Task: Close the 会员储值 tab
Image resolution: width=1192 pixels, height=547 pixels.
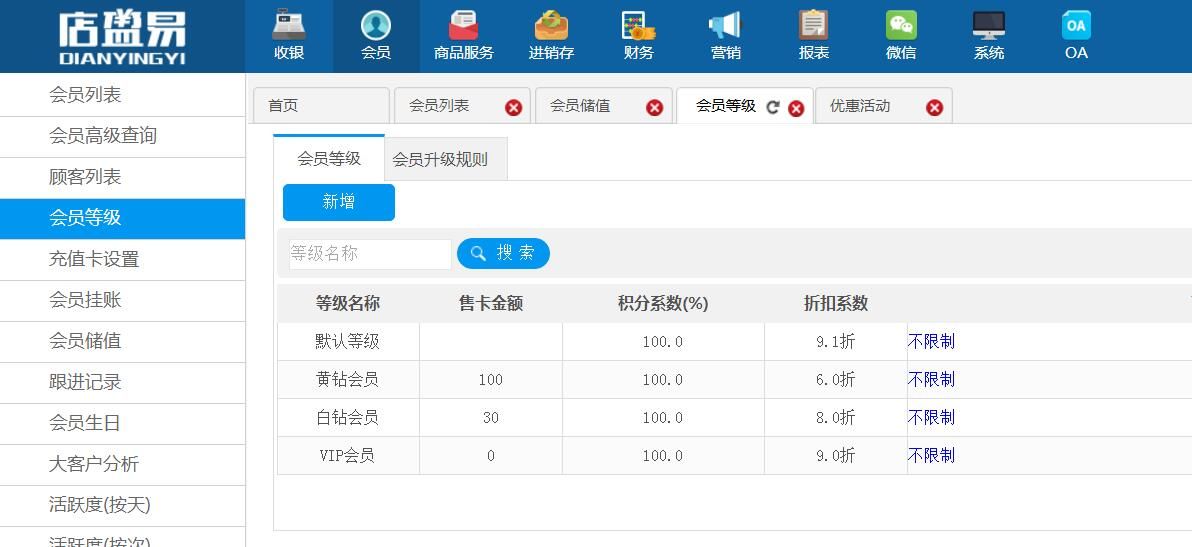Action: [655, 108]
